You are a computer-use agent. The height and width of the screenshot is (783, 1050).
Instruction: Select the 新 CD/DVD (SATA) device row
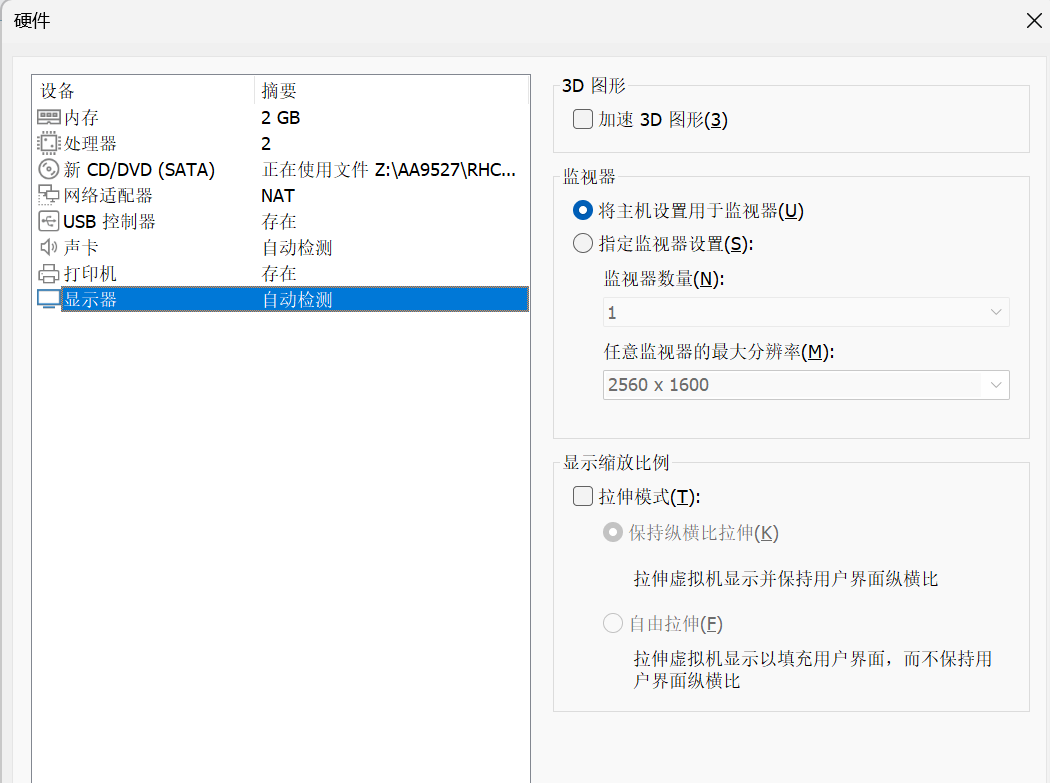pos(283,169)
